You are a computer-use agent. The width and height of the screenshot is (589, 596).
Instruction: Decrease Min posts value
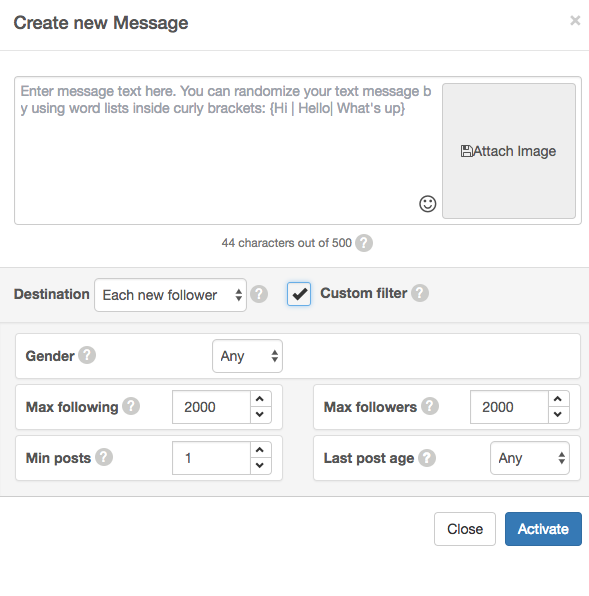pyautogui.click(x=260, y=465)
